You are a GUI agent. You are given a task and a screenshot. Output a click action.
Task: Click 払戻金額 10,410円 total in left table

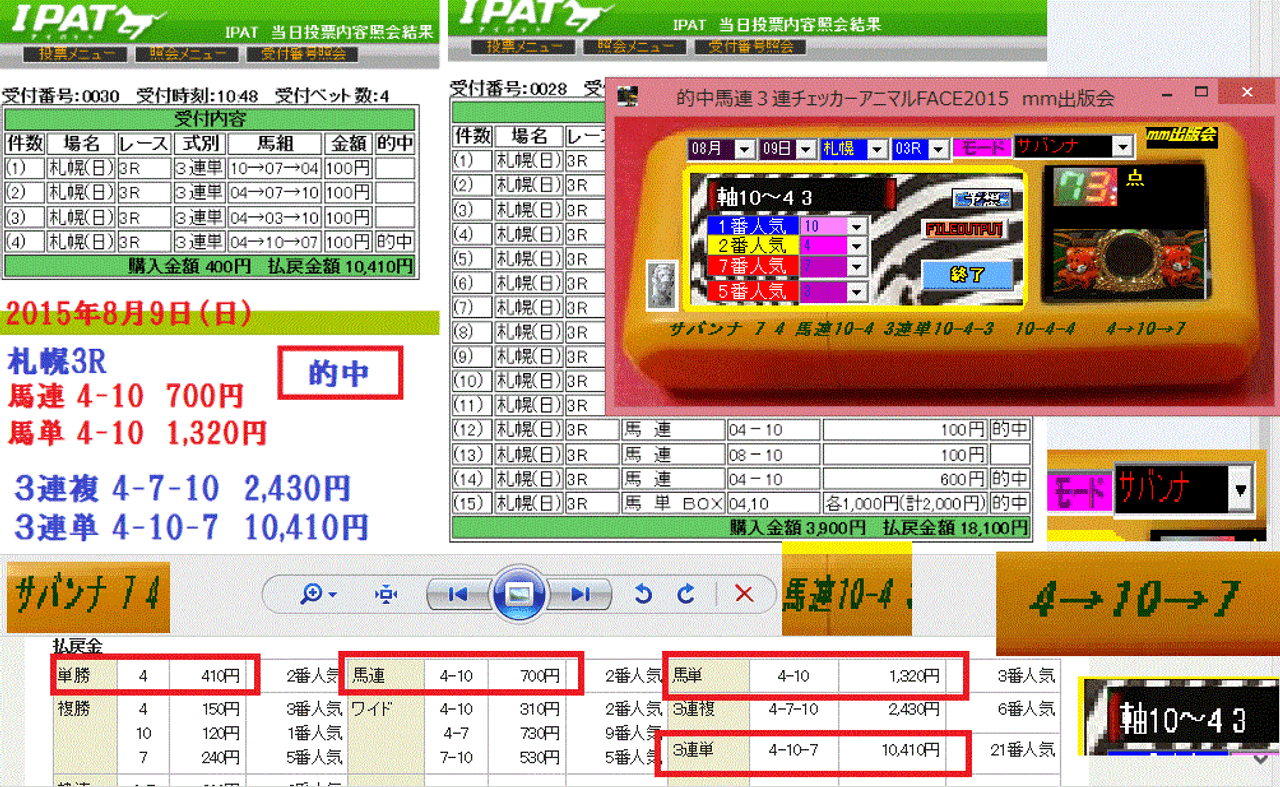point(340,266)
